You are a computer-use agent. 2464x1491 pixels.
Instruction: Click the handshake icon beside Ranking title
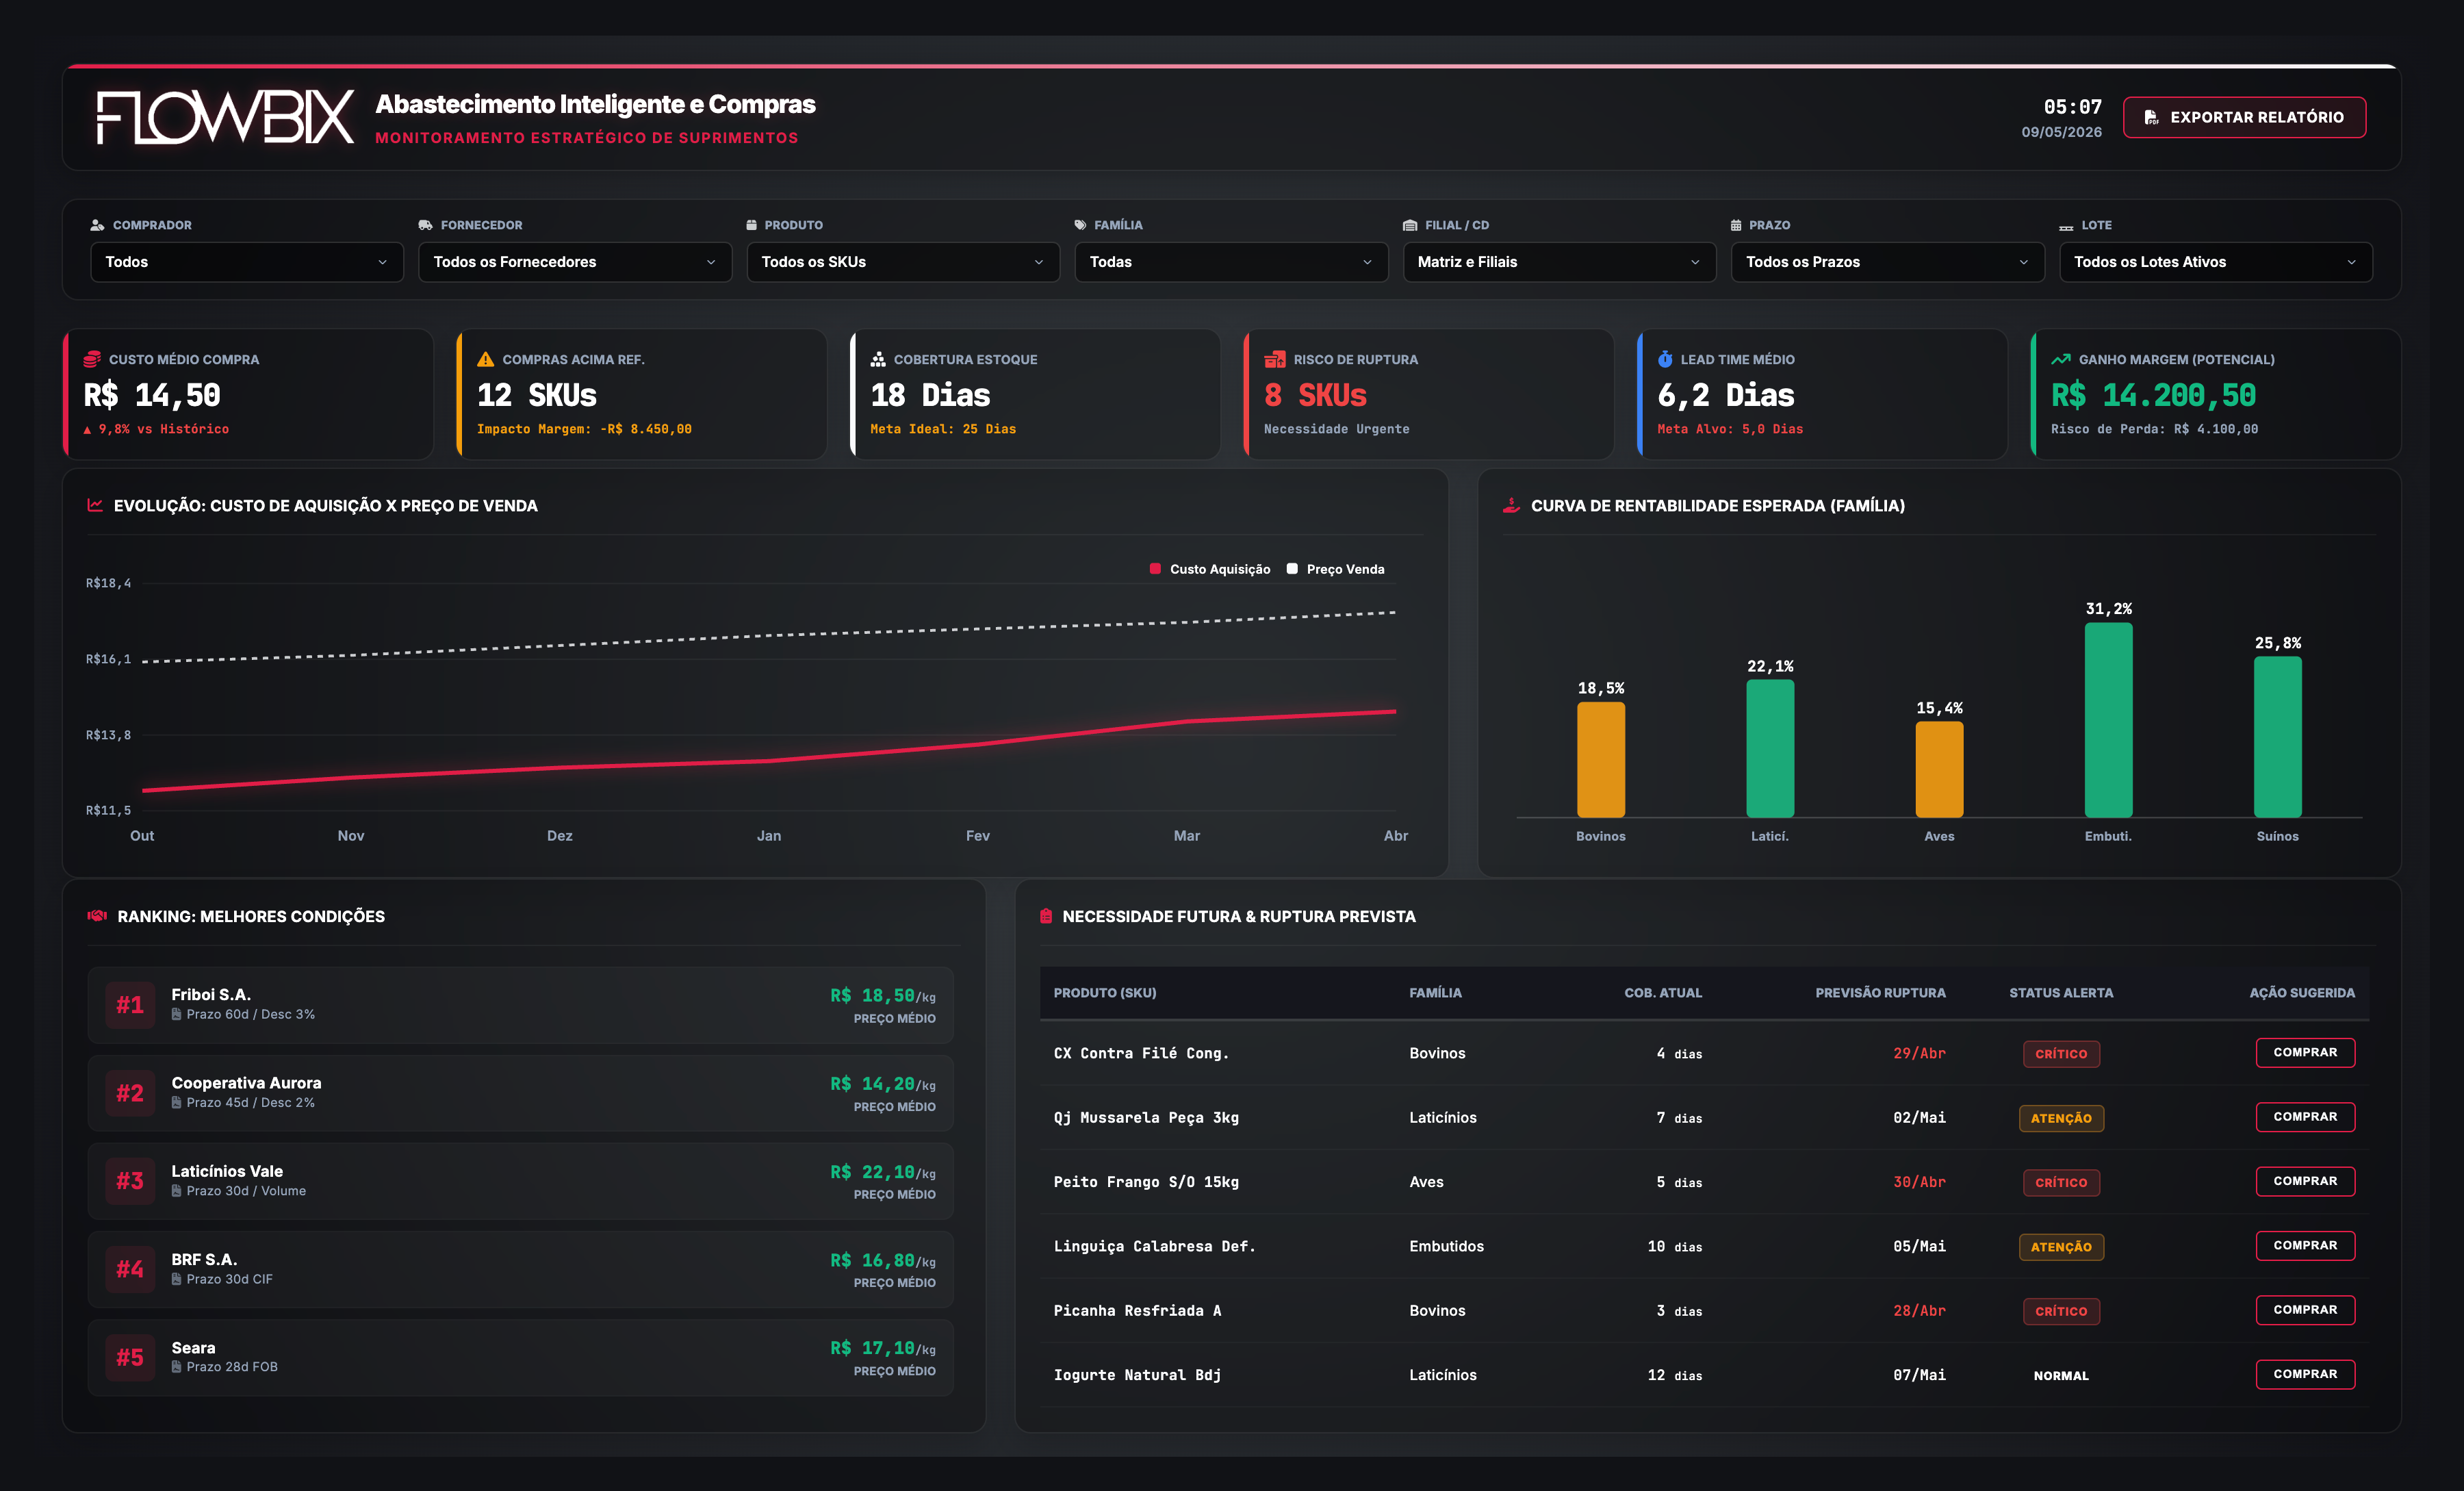pos(97,915)
